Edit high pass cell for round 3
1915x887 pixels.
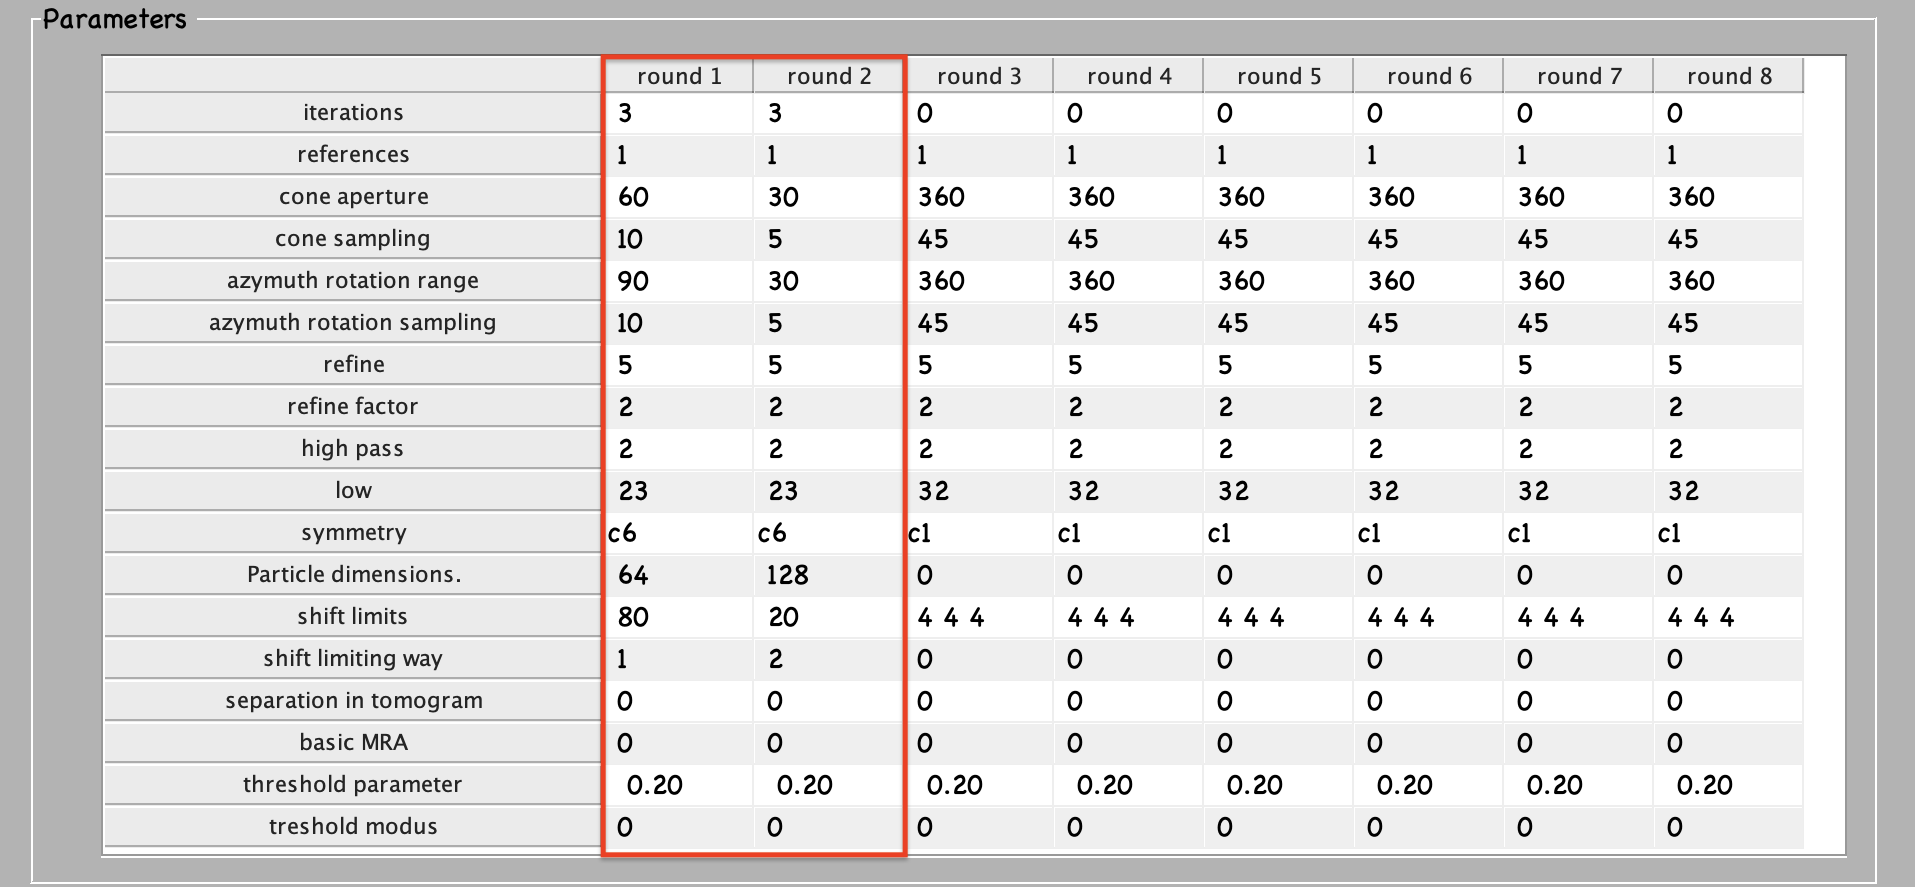point(979,449)
